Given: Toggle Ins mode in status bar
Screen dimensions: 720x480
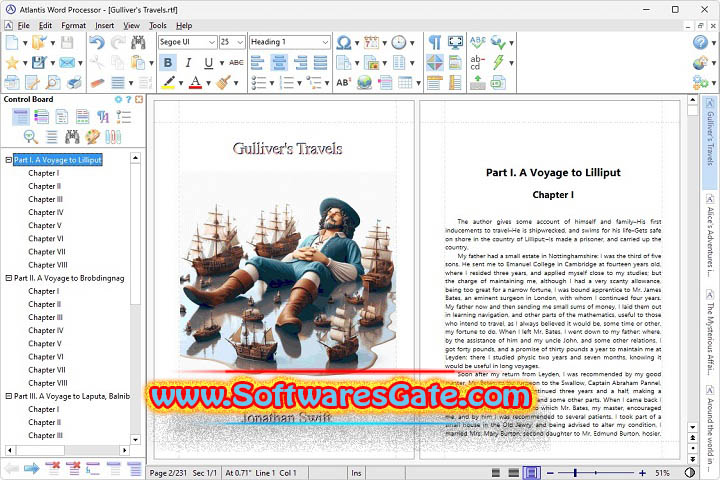Looking at the screenshot, I should [356, 473].
